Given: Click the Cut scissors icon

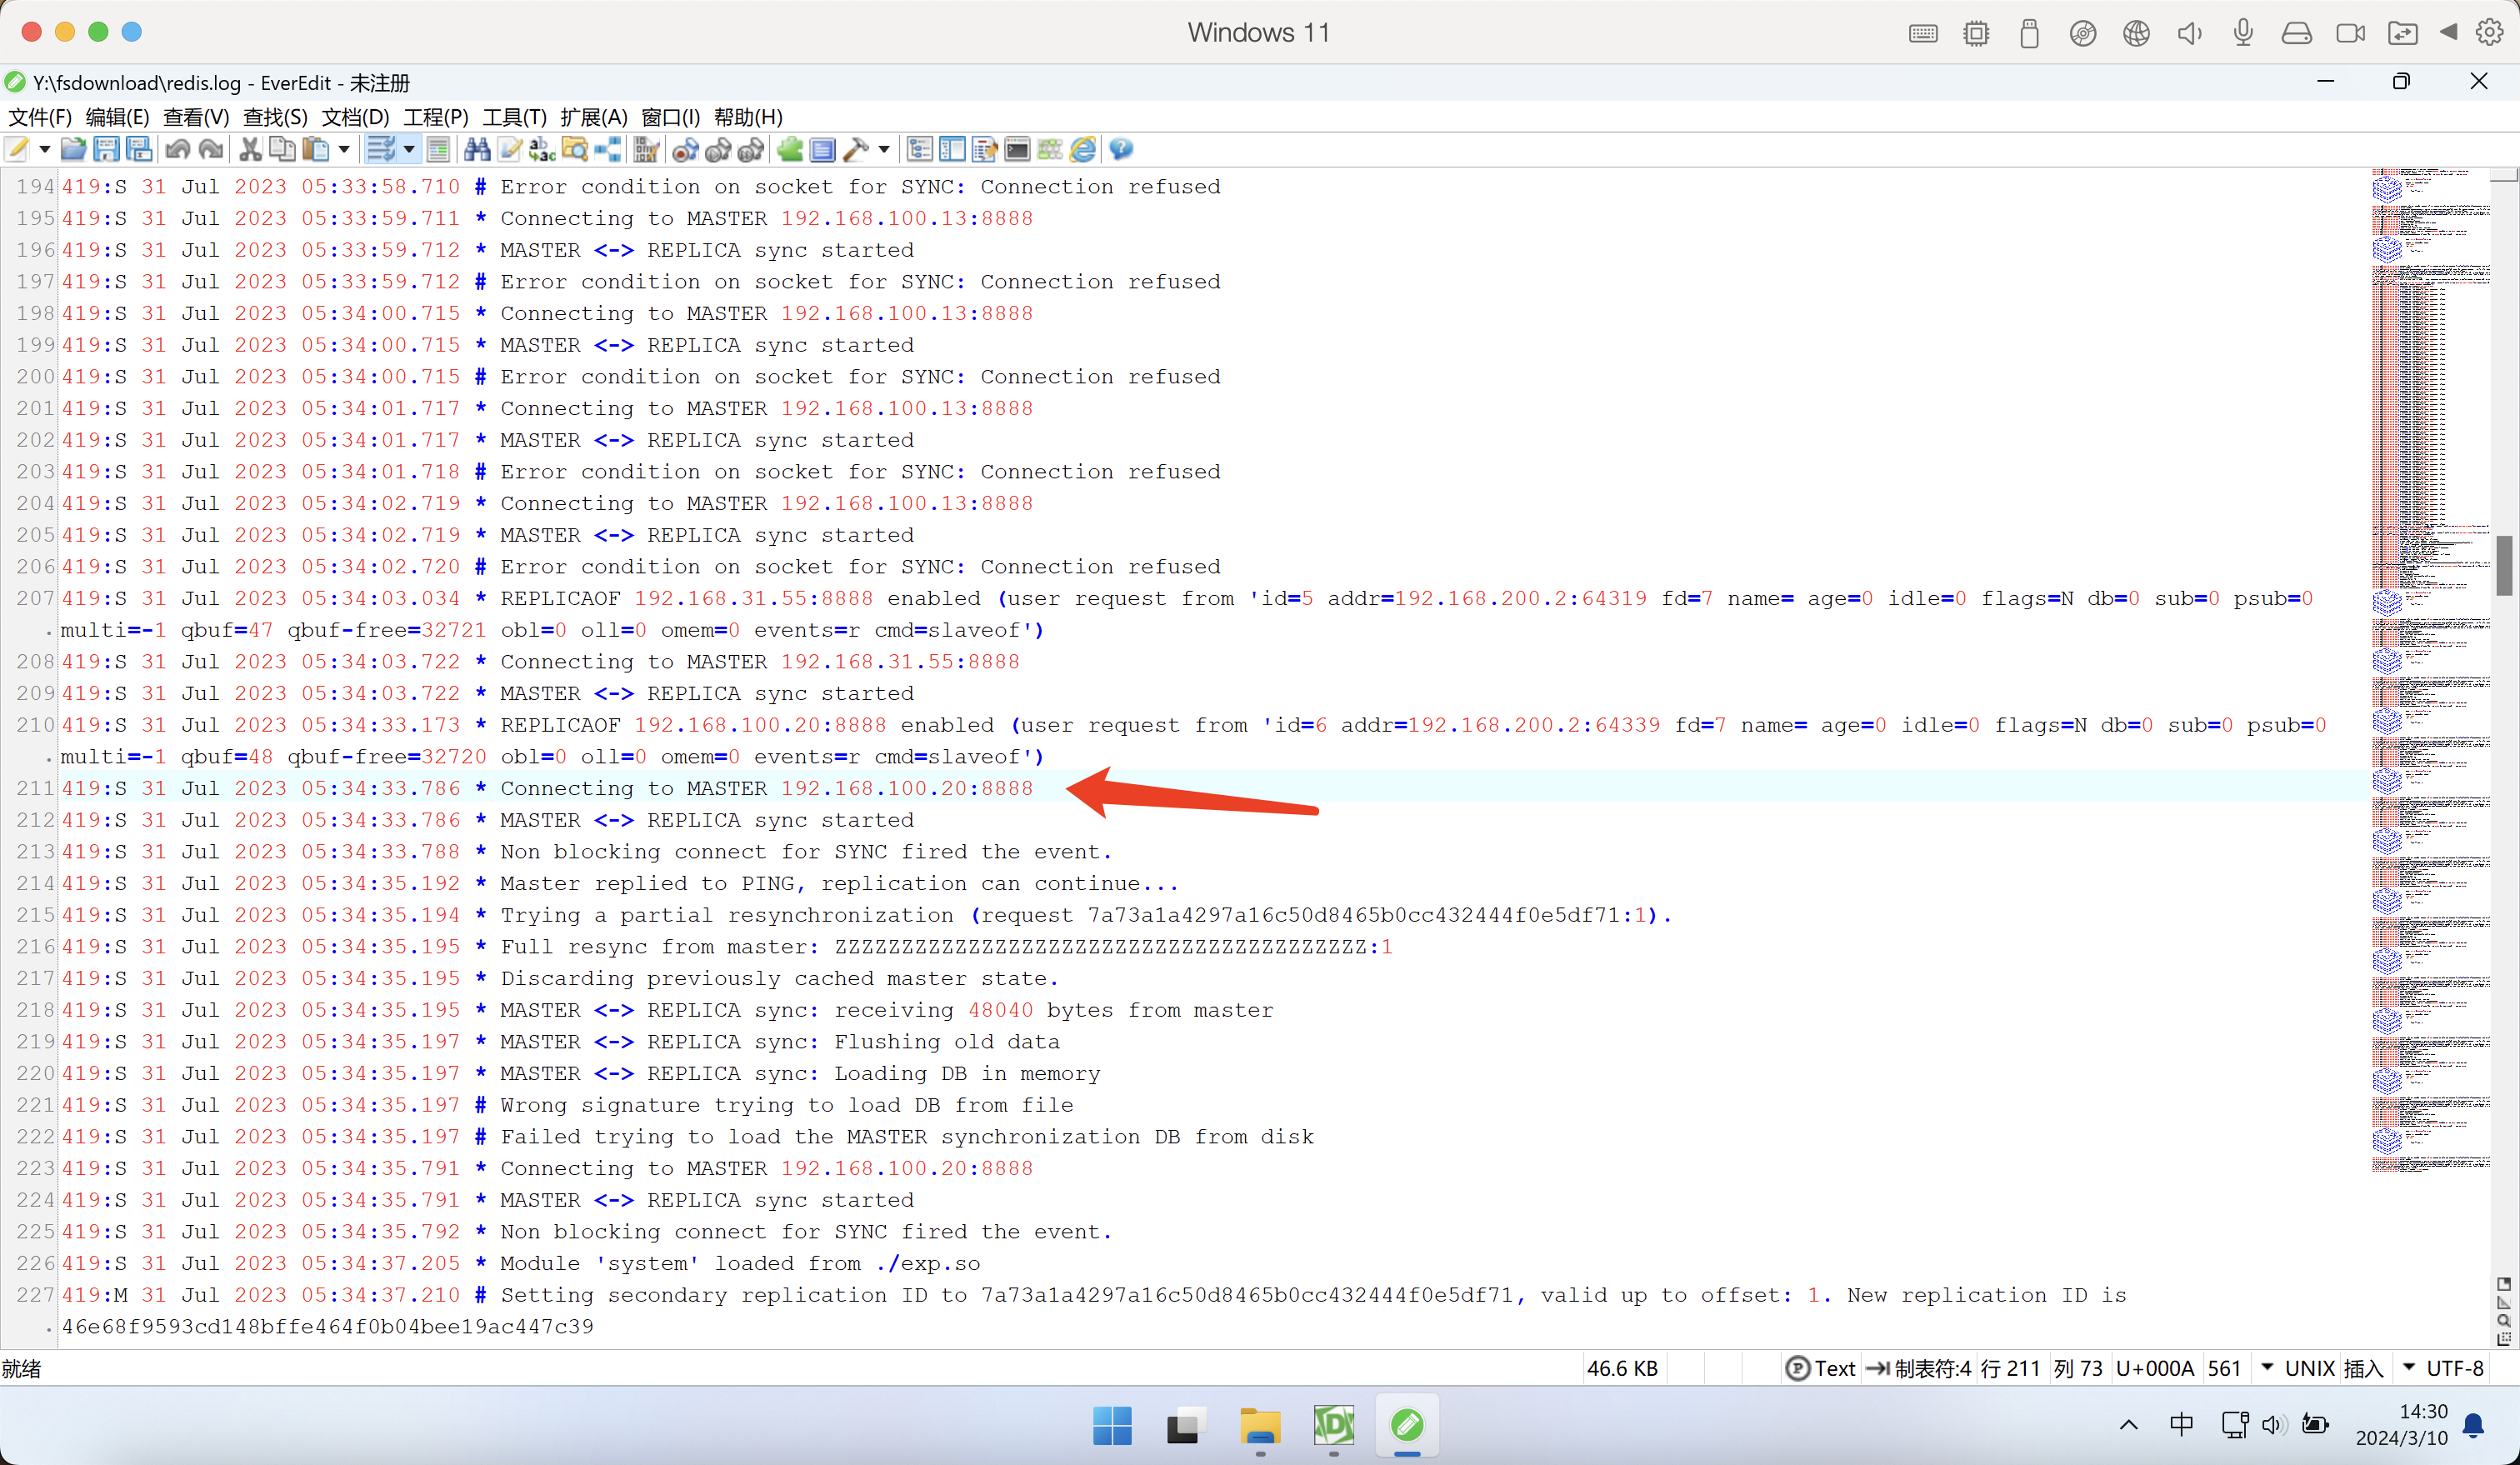Looking at the screenshot, I should pos(250,150).
